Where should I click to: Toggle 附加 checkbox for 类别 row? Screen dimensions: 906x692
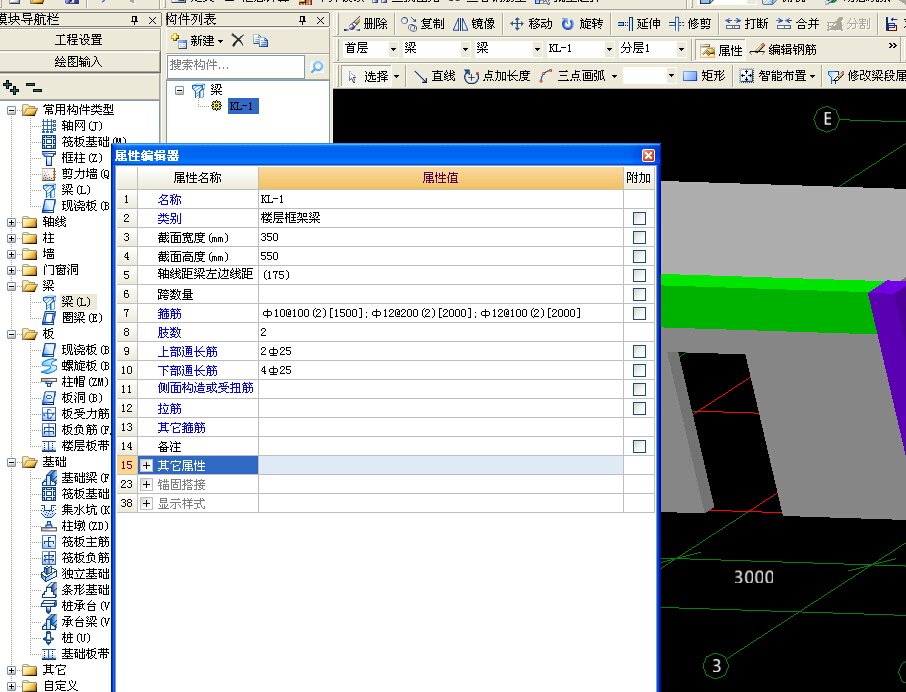pyautogui.click(x=639, y=218)
